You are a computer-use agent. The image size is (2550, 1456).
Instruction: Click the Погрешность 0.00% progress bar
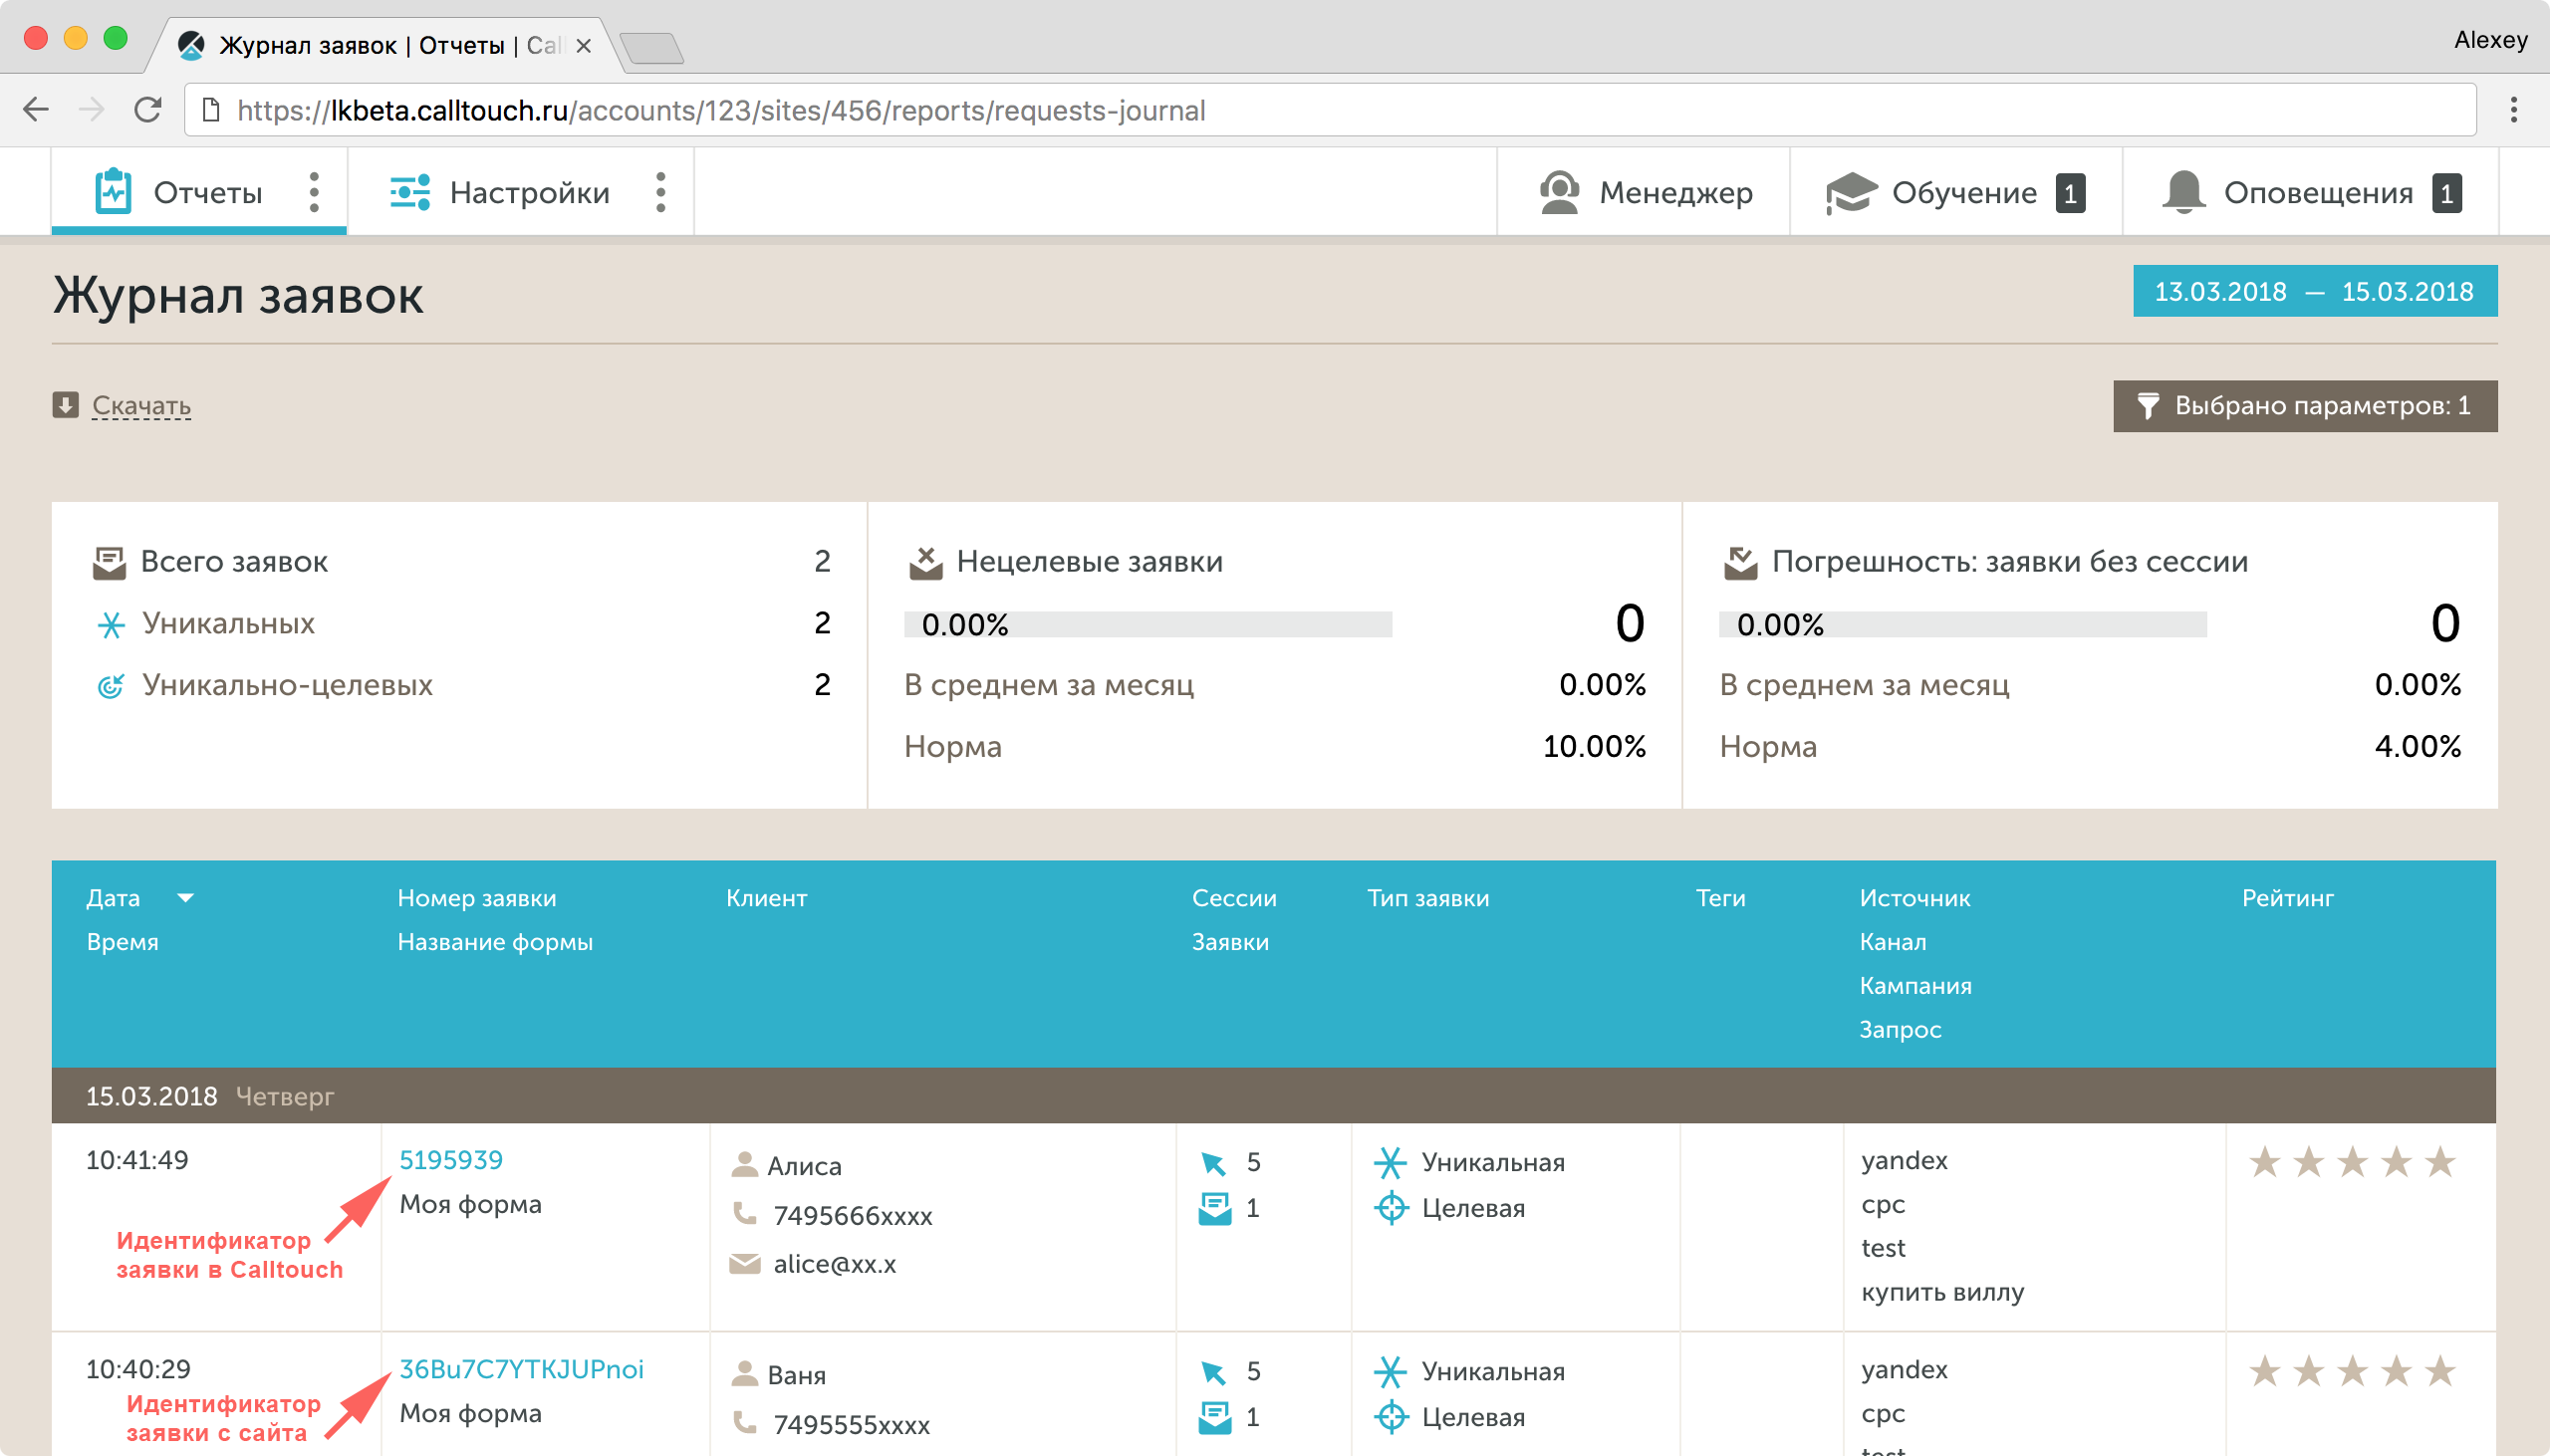click(1963, 624)
